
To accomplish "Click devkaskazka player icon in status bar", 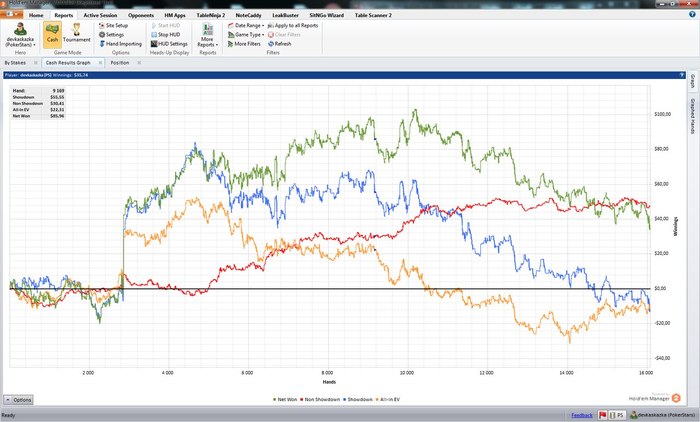I will tap(633, 415).
